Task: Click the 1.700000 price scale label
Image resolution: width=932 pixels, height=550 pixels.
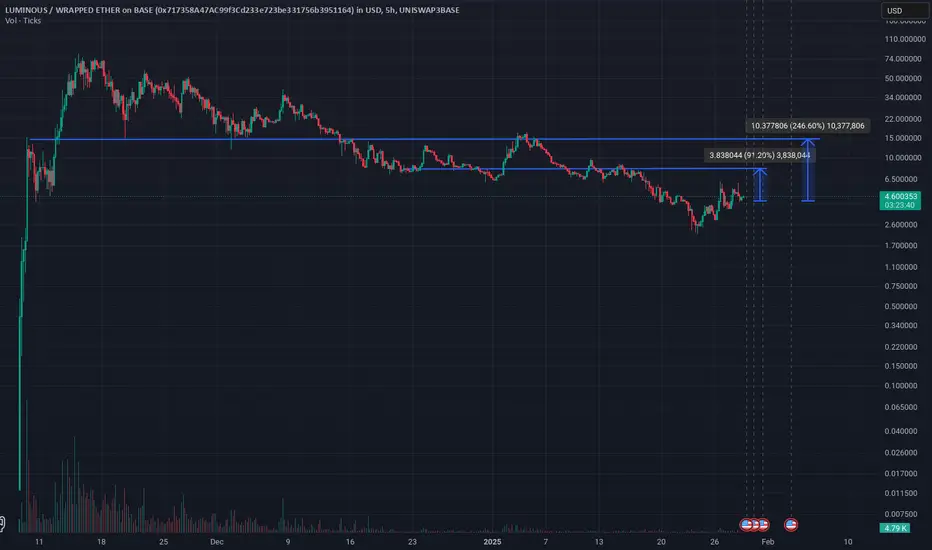Action: 902,246
